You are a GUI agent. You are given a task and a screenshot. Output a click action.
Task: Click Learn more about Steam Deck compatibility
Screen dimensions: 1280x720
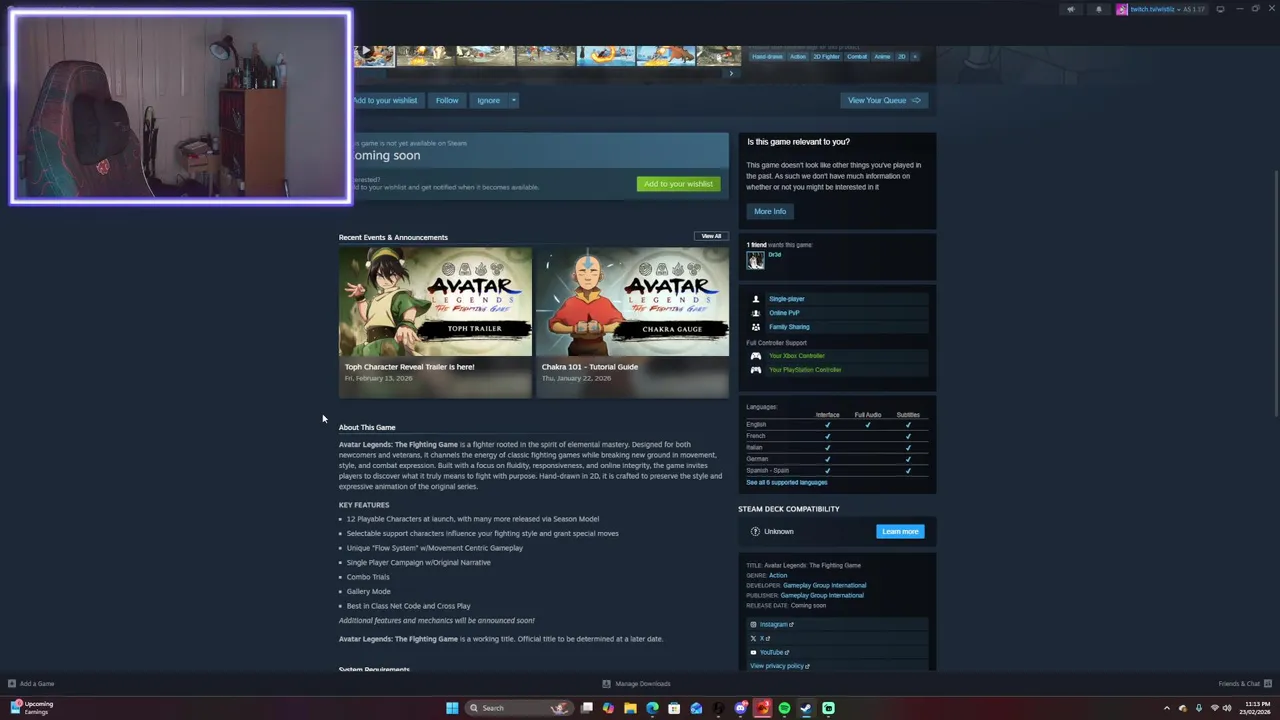[x=900, y=531]
